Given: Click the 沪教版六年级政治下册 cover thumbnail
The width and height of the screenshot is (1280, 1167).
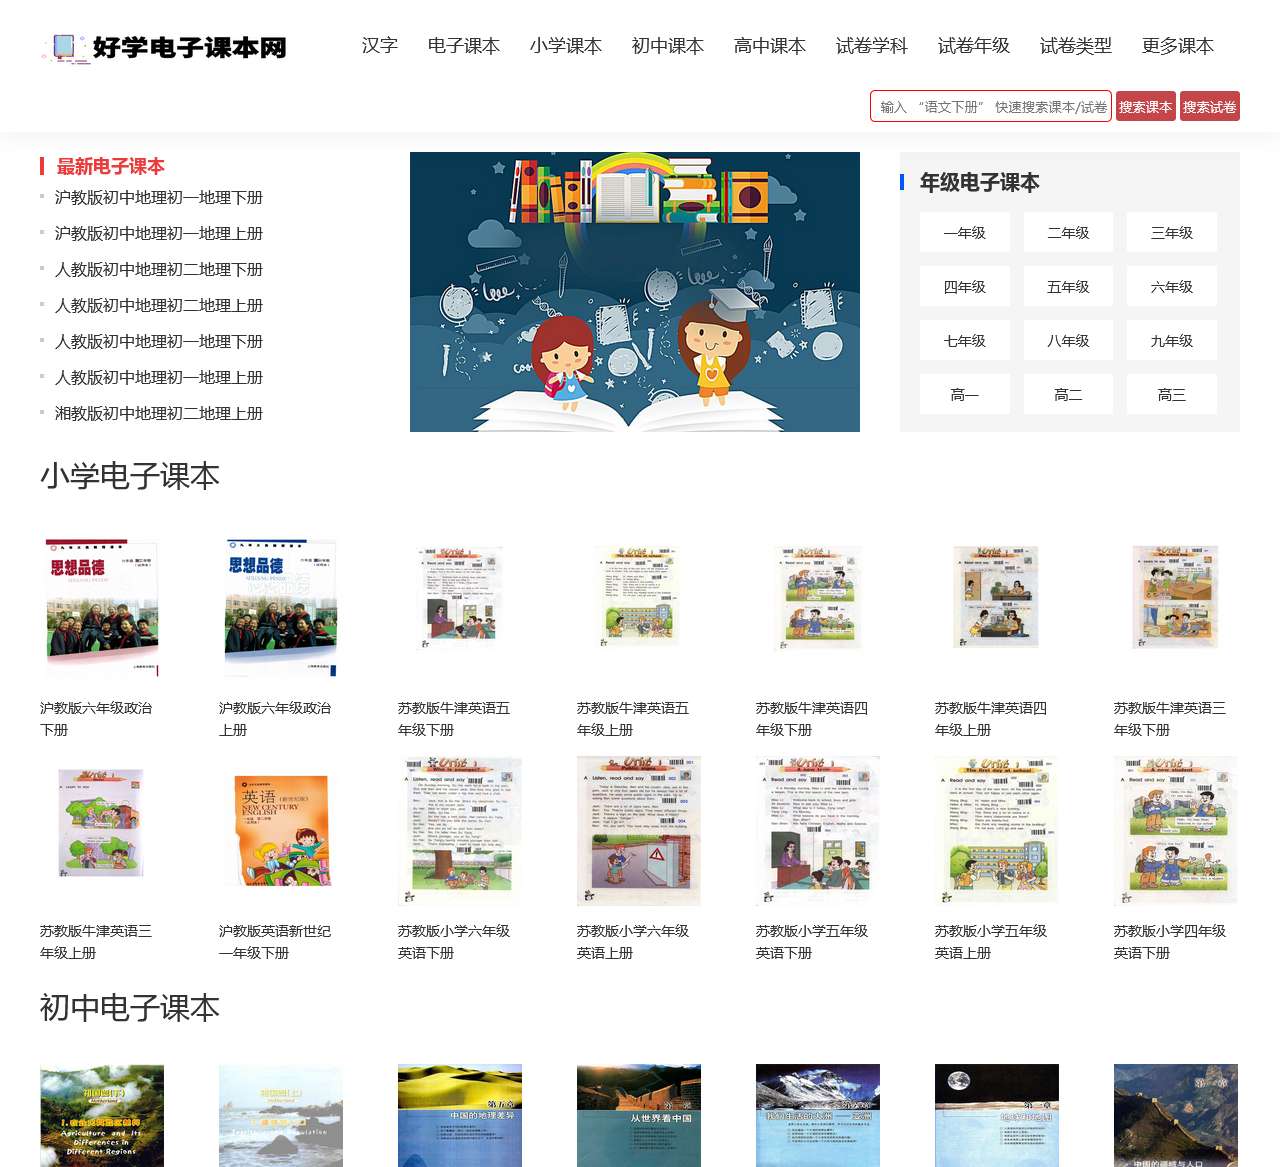Looking at the screenshot, I should coord(100,607).
